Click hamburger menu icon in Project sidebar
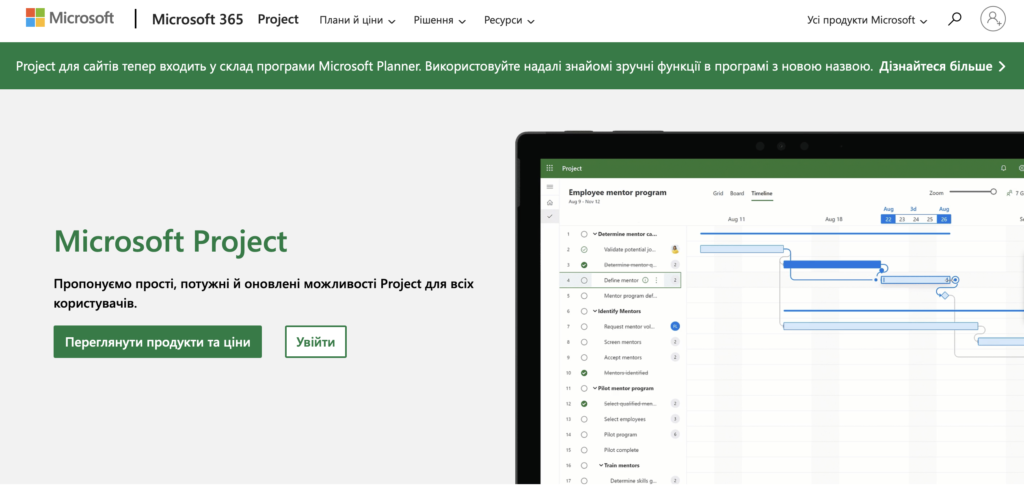The image size is (1024, 487). coord(549,187)
